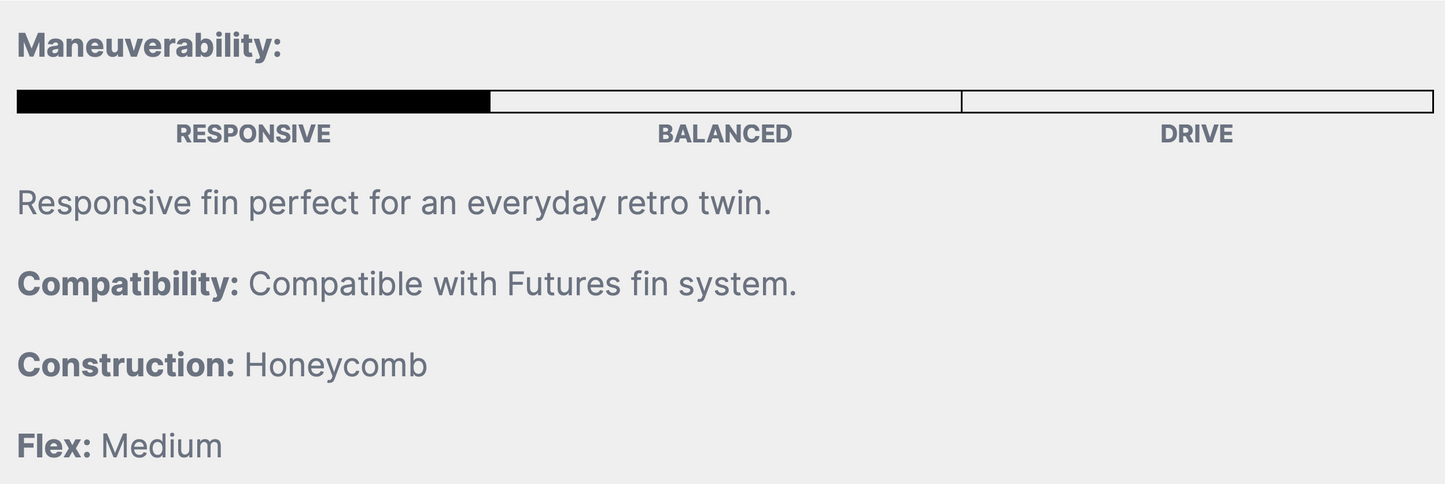Click the bold Flex label

click(x=55, y=446)
